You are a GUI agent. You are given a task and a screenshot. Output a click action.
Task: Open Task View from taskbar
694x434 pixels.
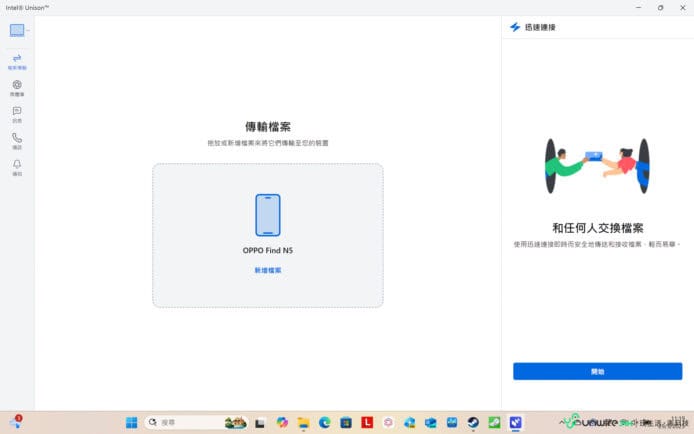(260, 423)
